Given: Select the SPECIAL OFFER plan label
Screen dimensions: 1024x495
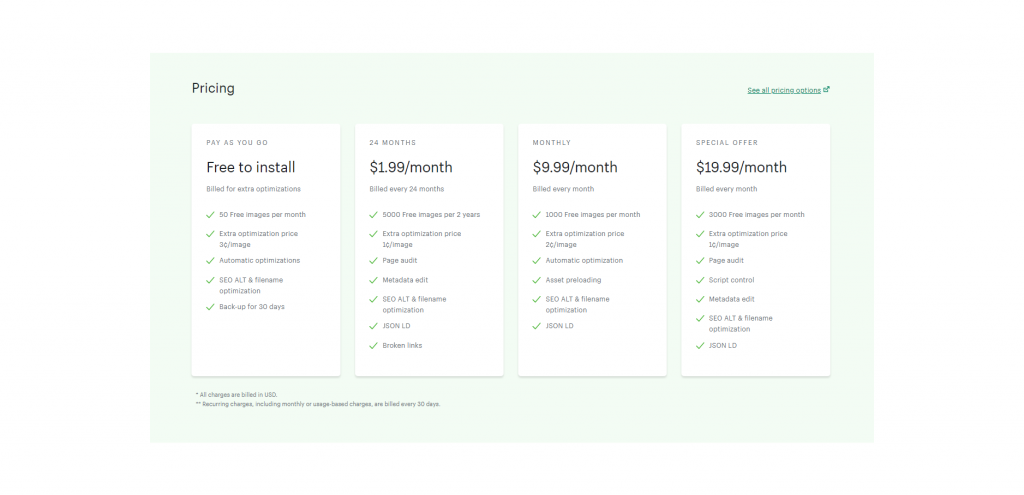Looking at the screenshot, I should (x=727, y=142).
